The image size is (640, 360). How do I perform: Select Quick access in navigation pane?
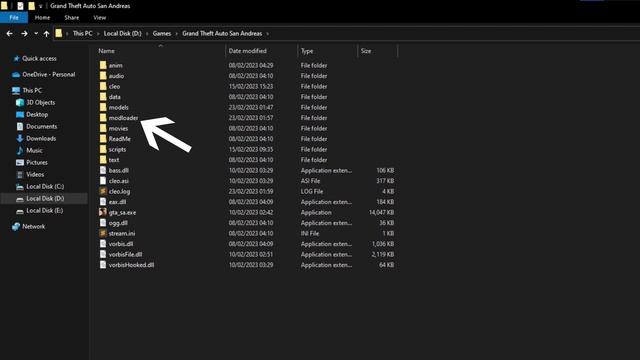[39, 59]
